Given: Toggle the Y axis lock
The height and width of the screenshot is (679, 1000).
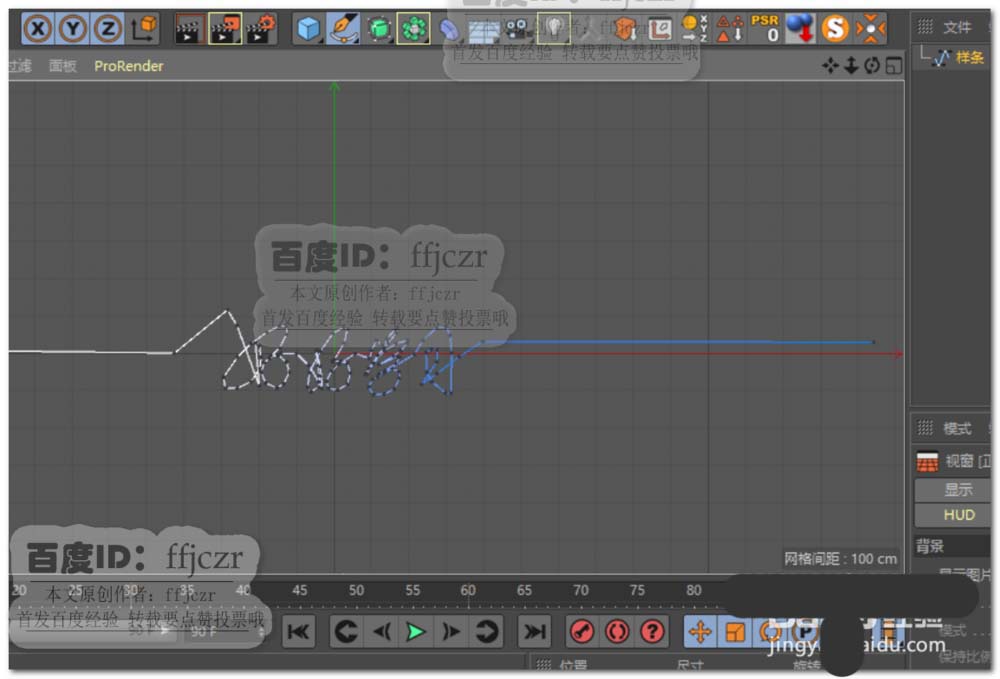Looking at the screenshot, I should [x=73, y=29].
